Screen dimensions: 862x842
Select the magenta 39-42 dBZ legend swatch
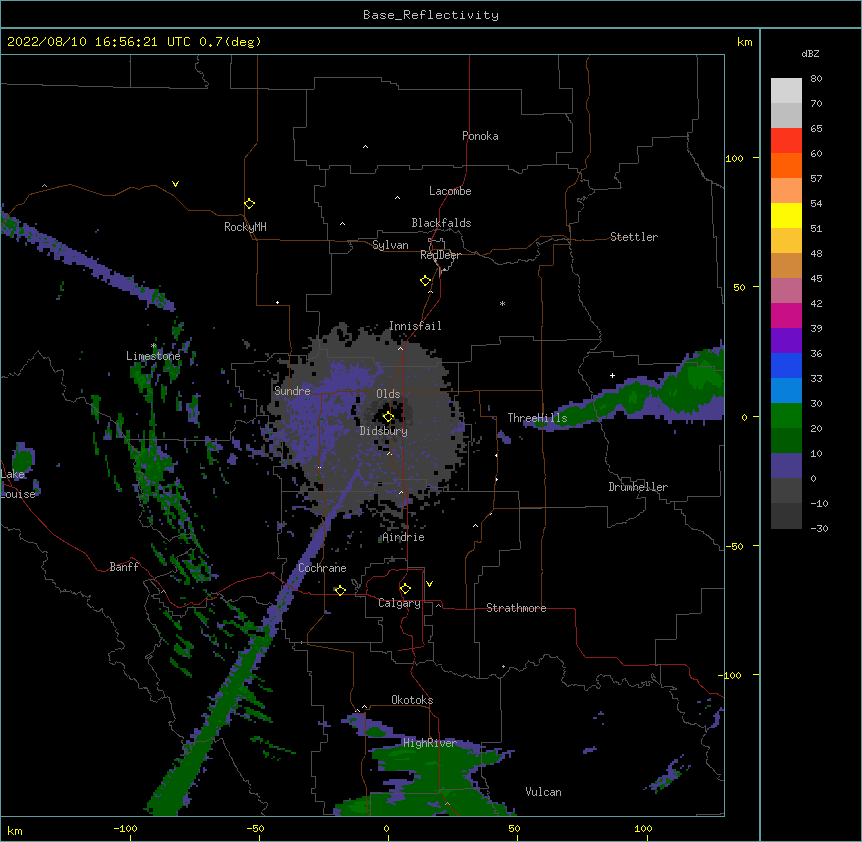coord(786,315)
